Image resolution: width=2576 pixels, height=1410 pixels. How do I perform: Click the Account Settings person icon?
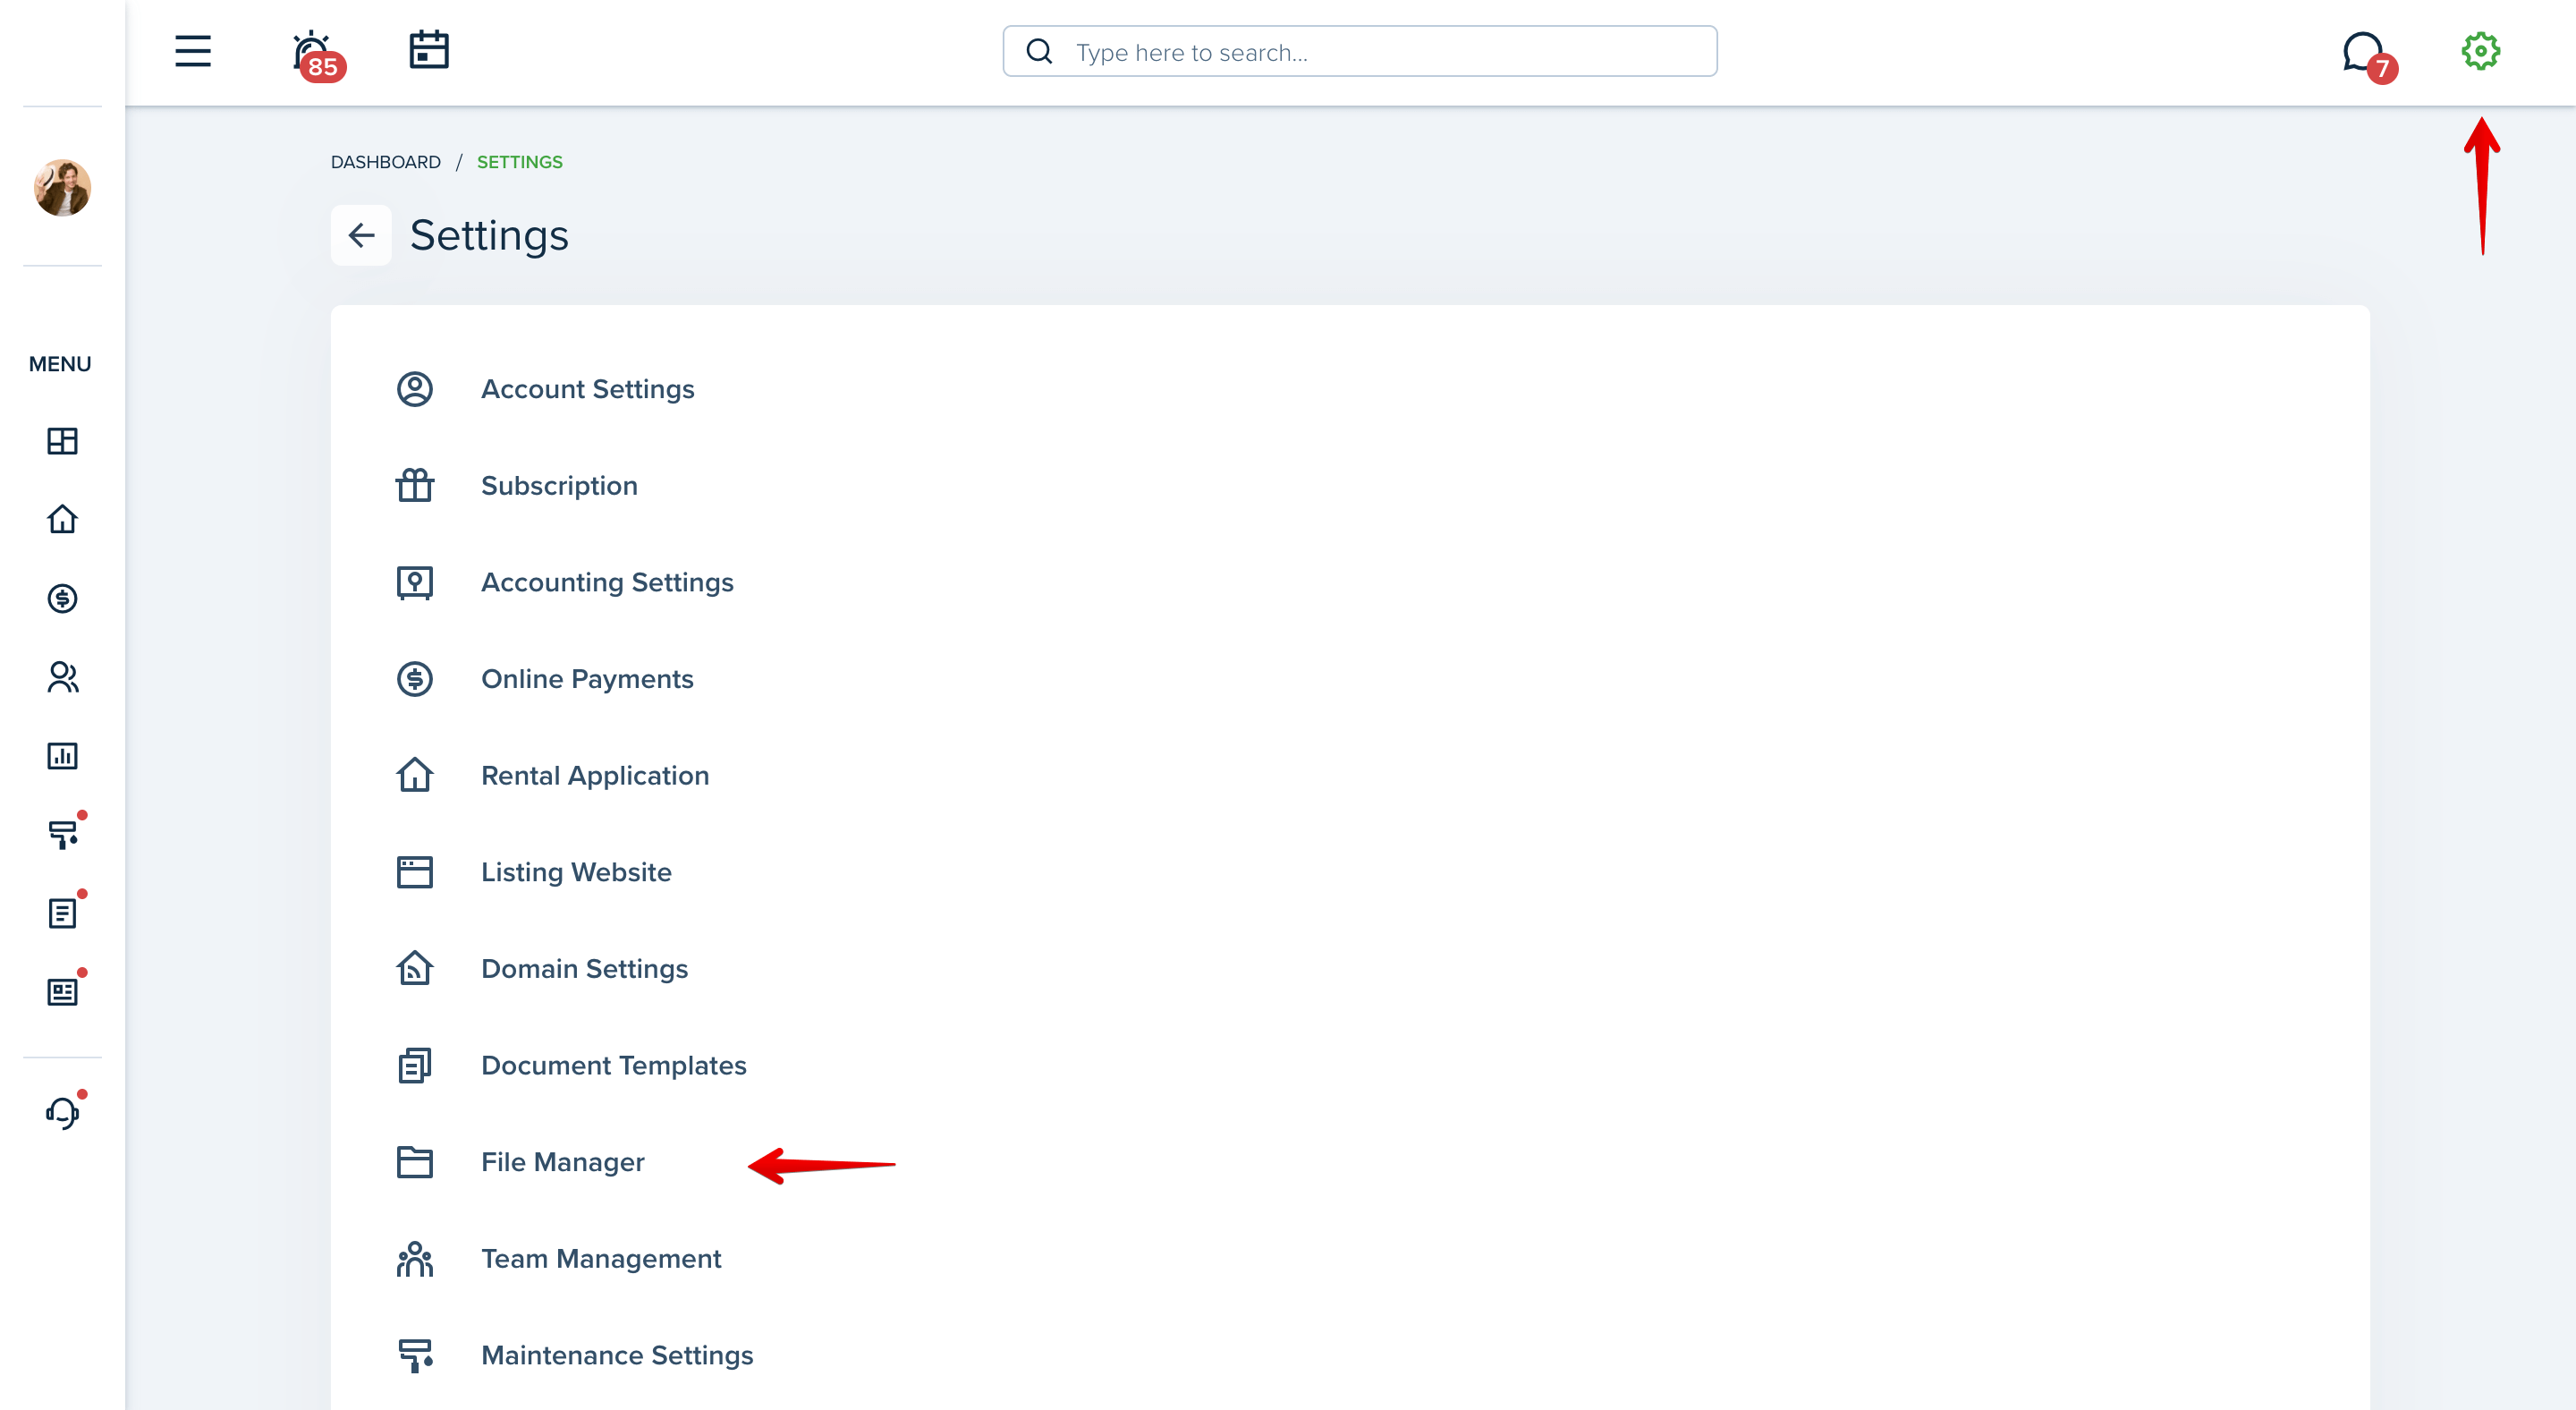(x=415, y=389)
